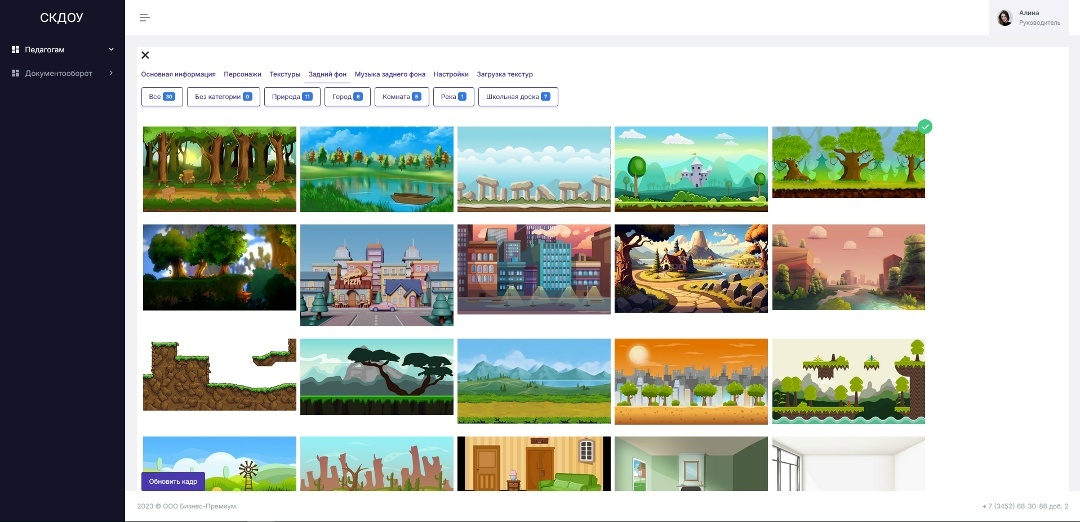
Task: Pick the acacia tree savanna background
Action: click(377, 377)
